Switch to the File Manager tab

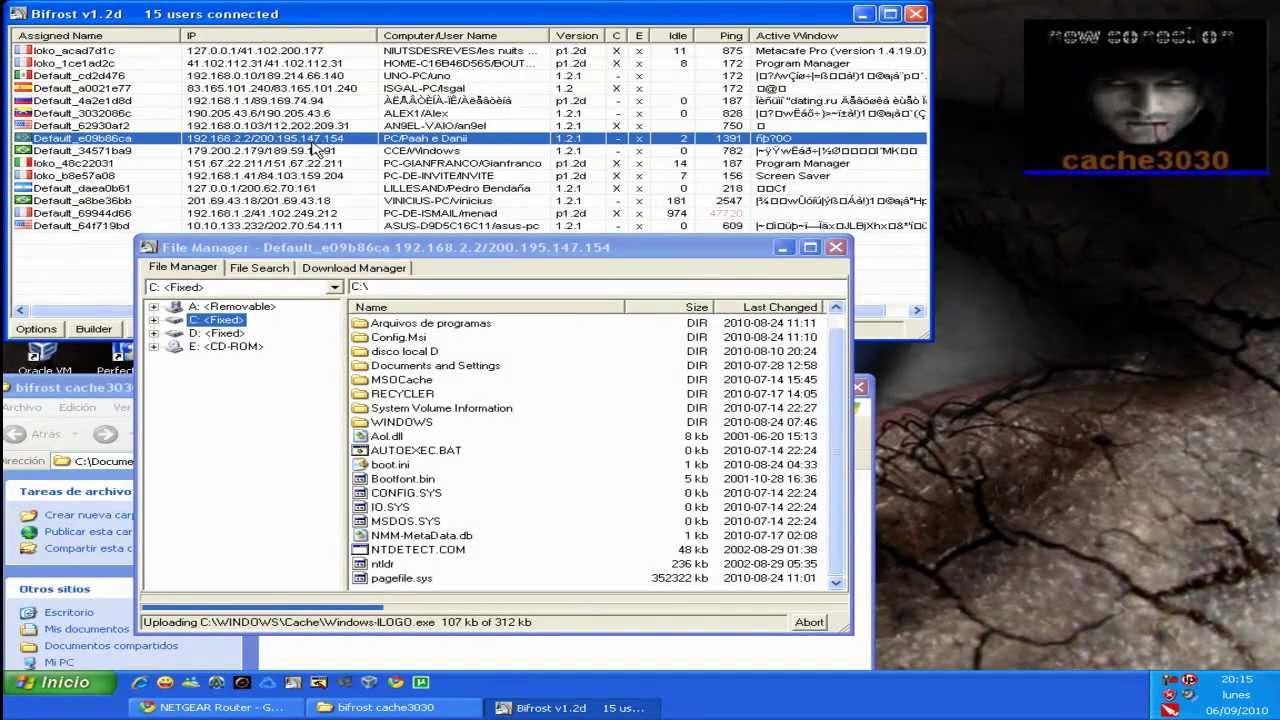[183, 267]
